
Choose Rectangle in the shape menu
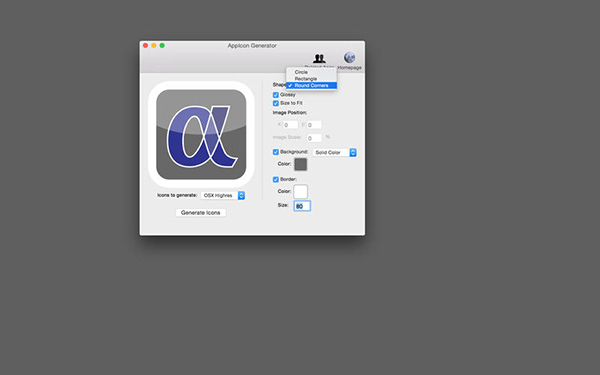tap(311, 78)
